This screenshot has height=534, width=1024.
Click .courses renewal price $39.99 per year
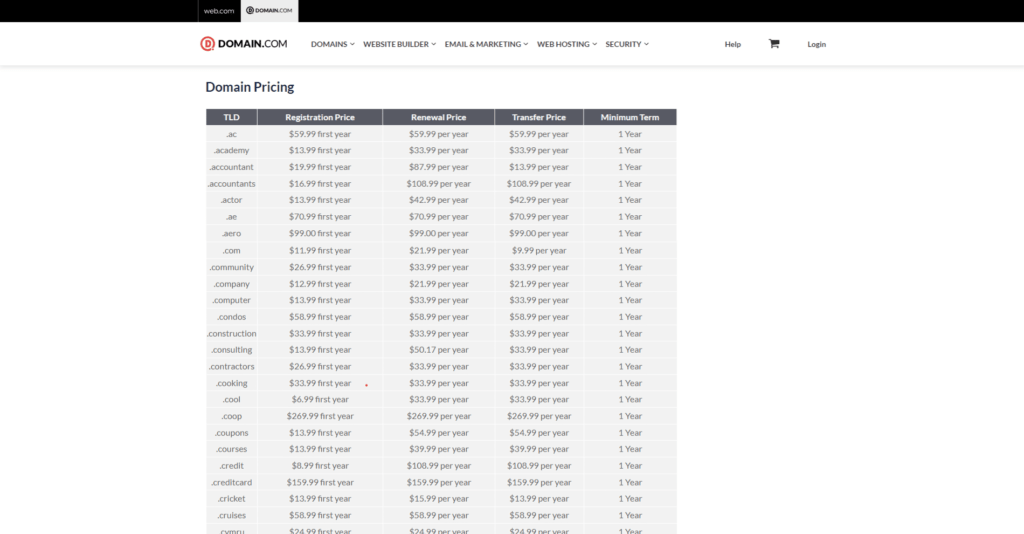point(439,449)
